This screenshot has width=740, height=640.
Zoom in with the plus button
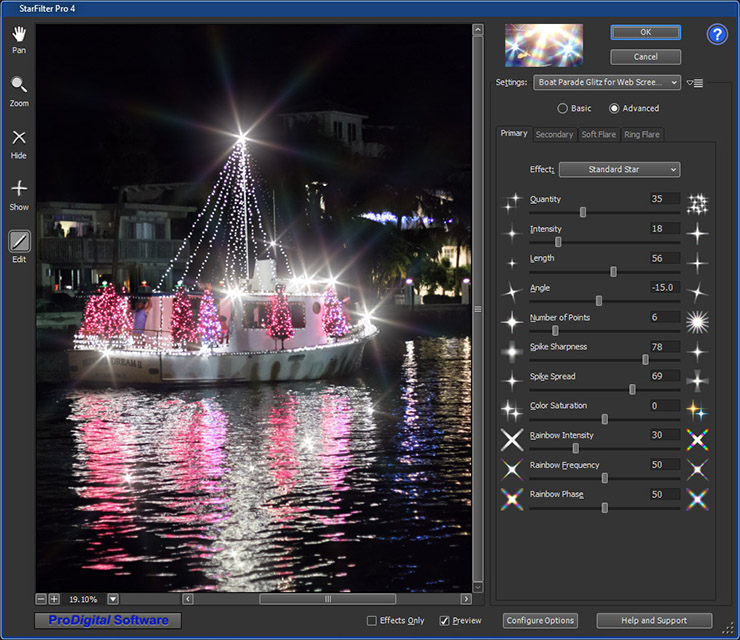point(54,599)
